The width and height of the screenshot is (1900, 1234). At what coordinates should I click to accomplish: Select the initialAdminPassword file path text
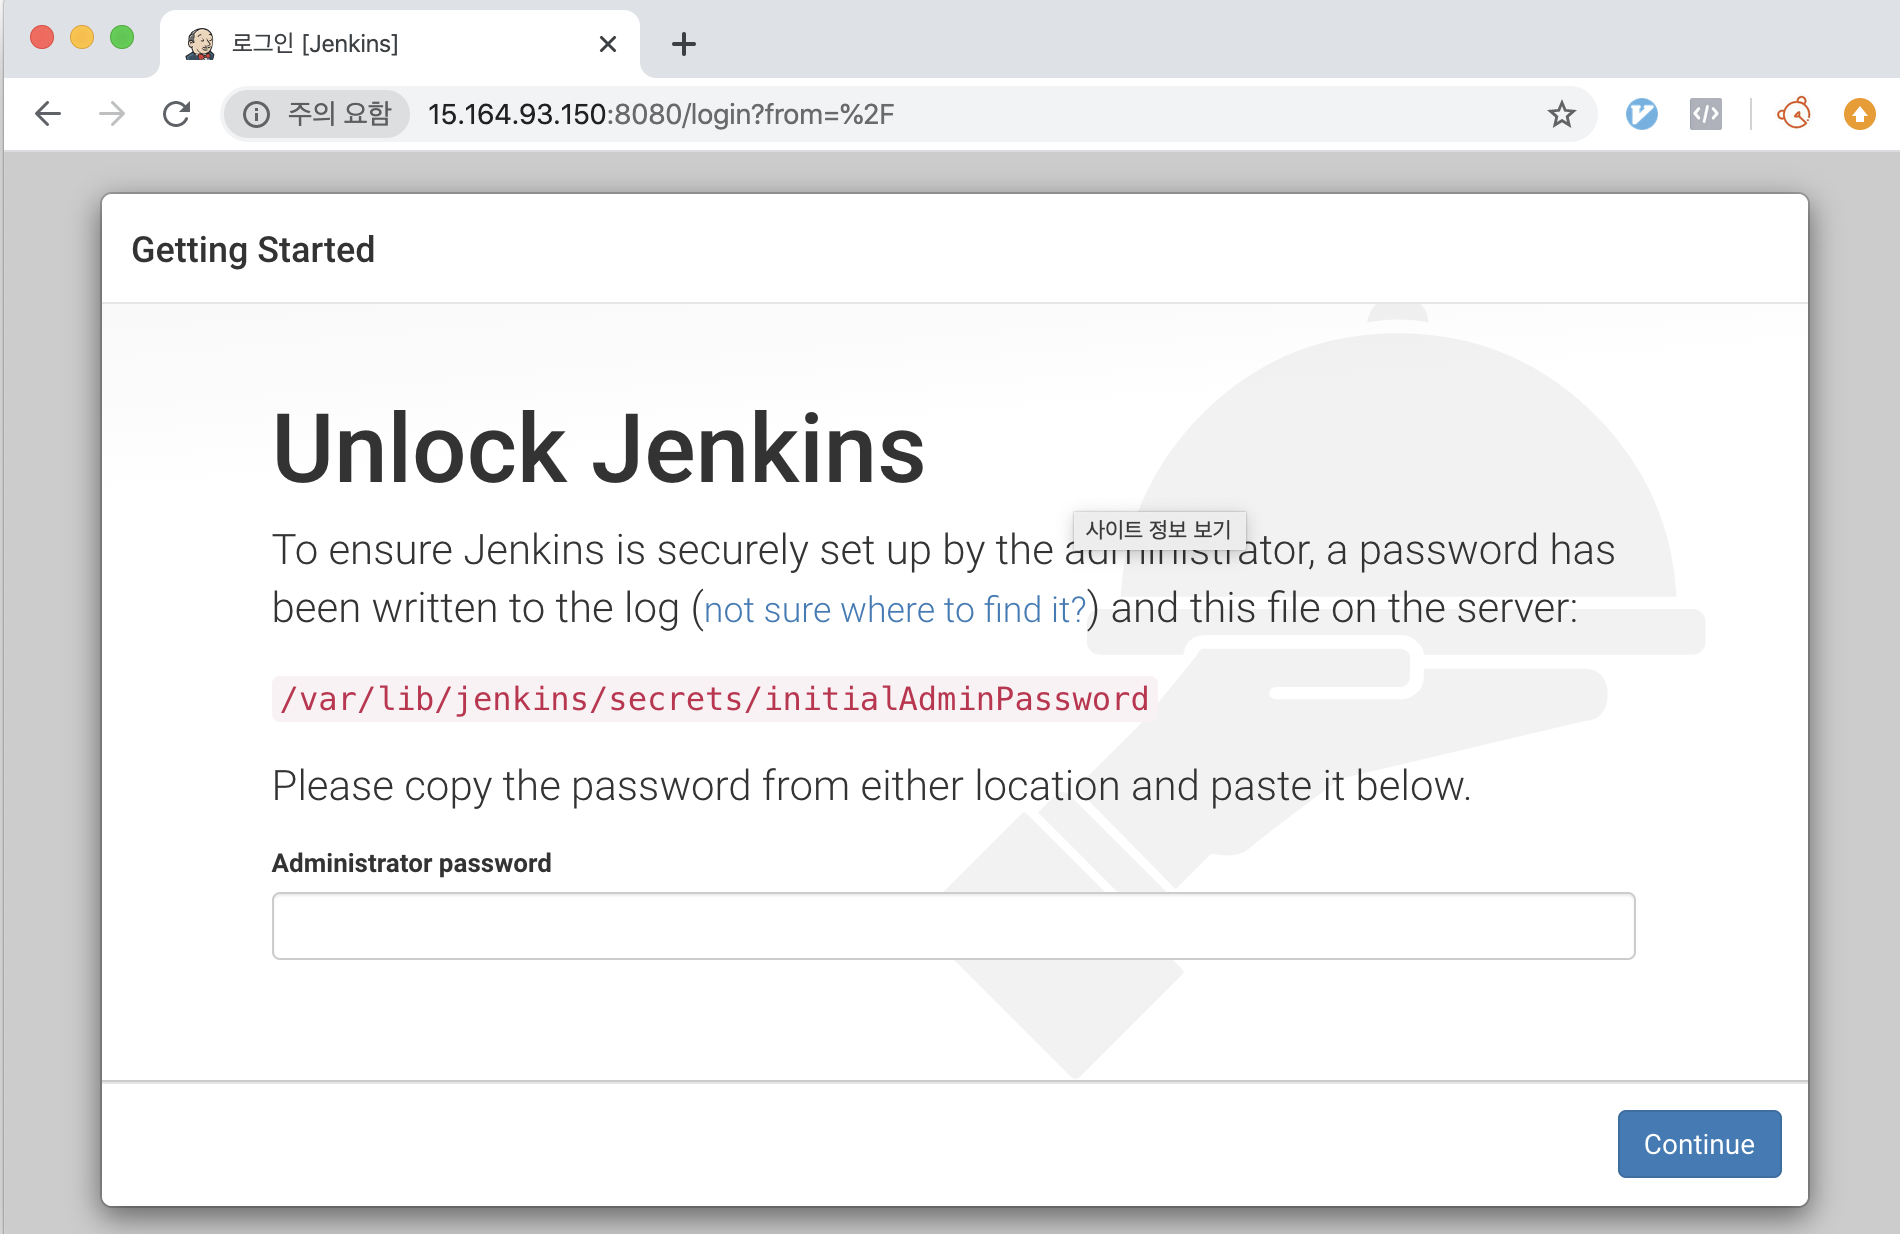(714, 698)
